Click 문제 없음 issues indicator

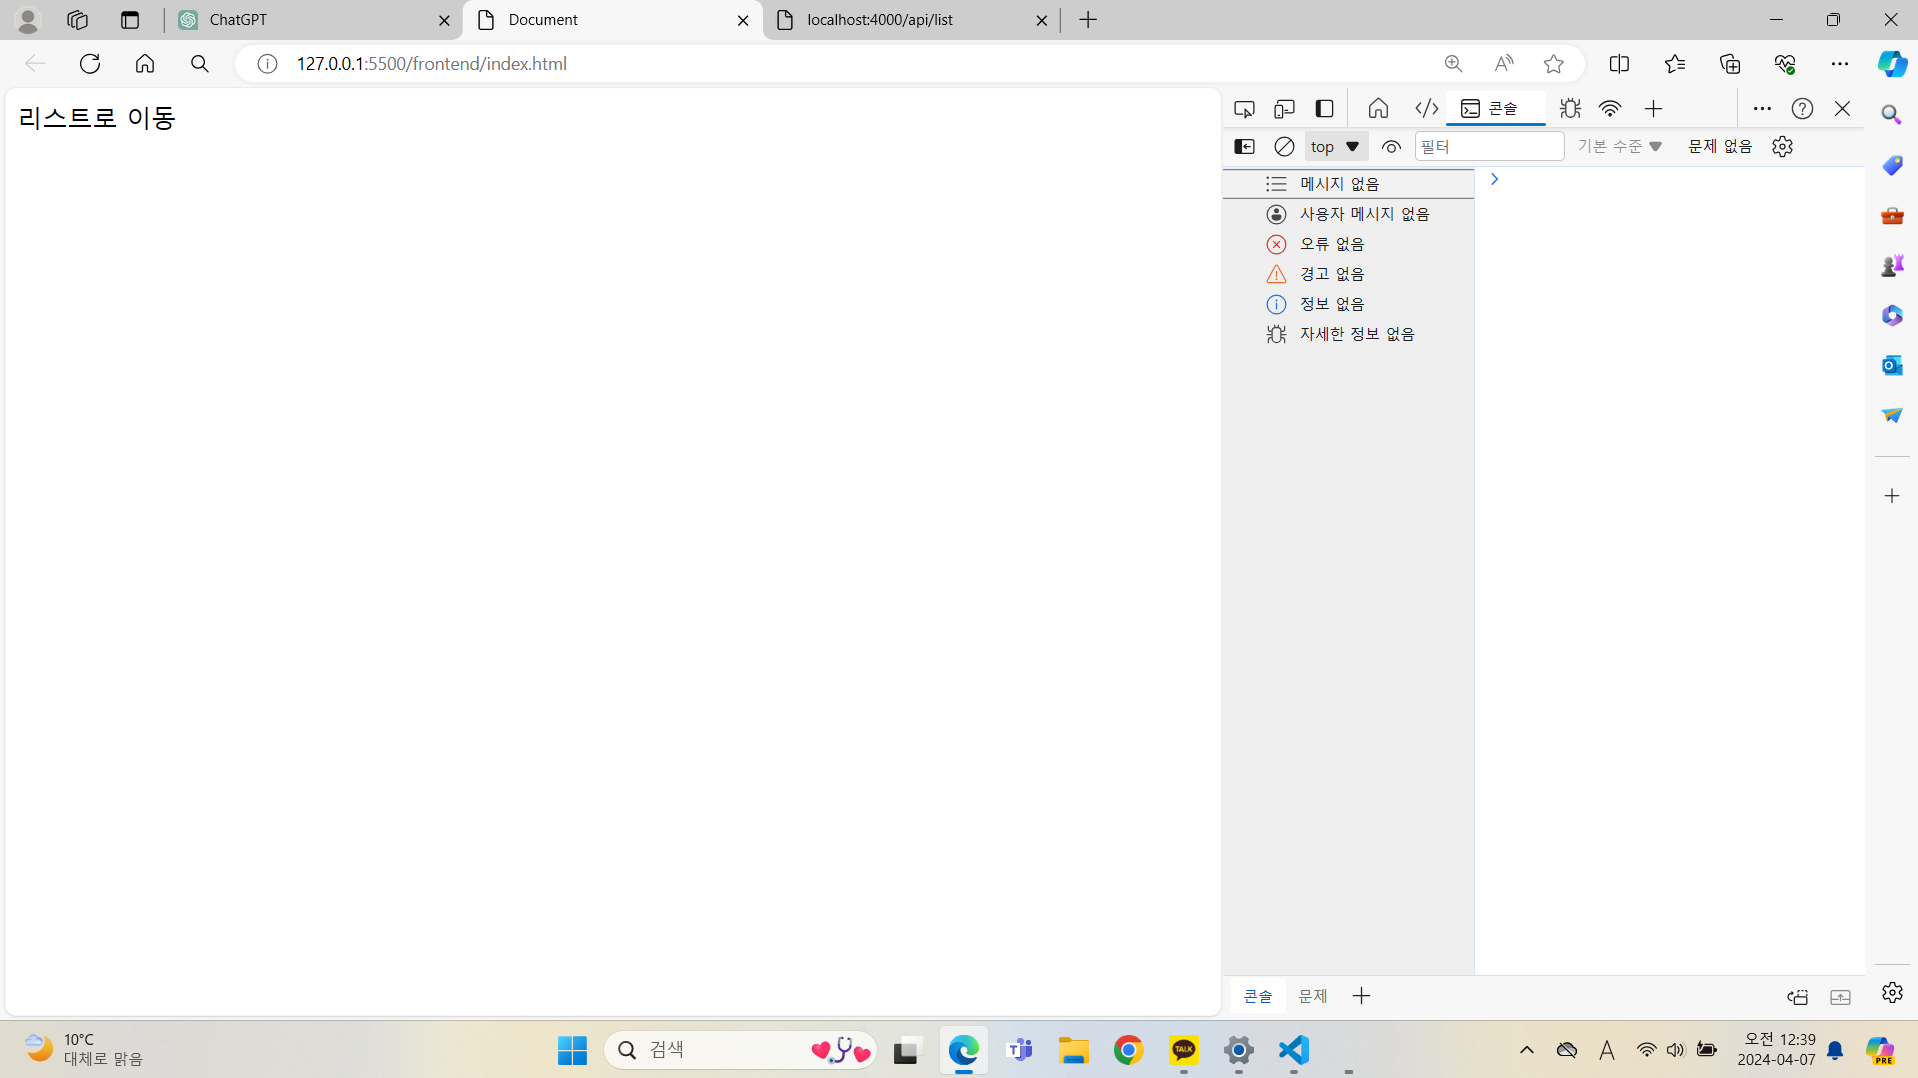(x=1720, y=147)
